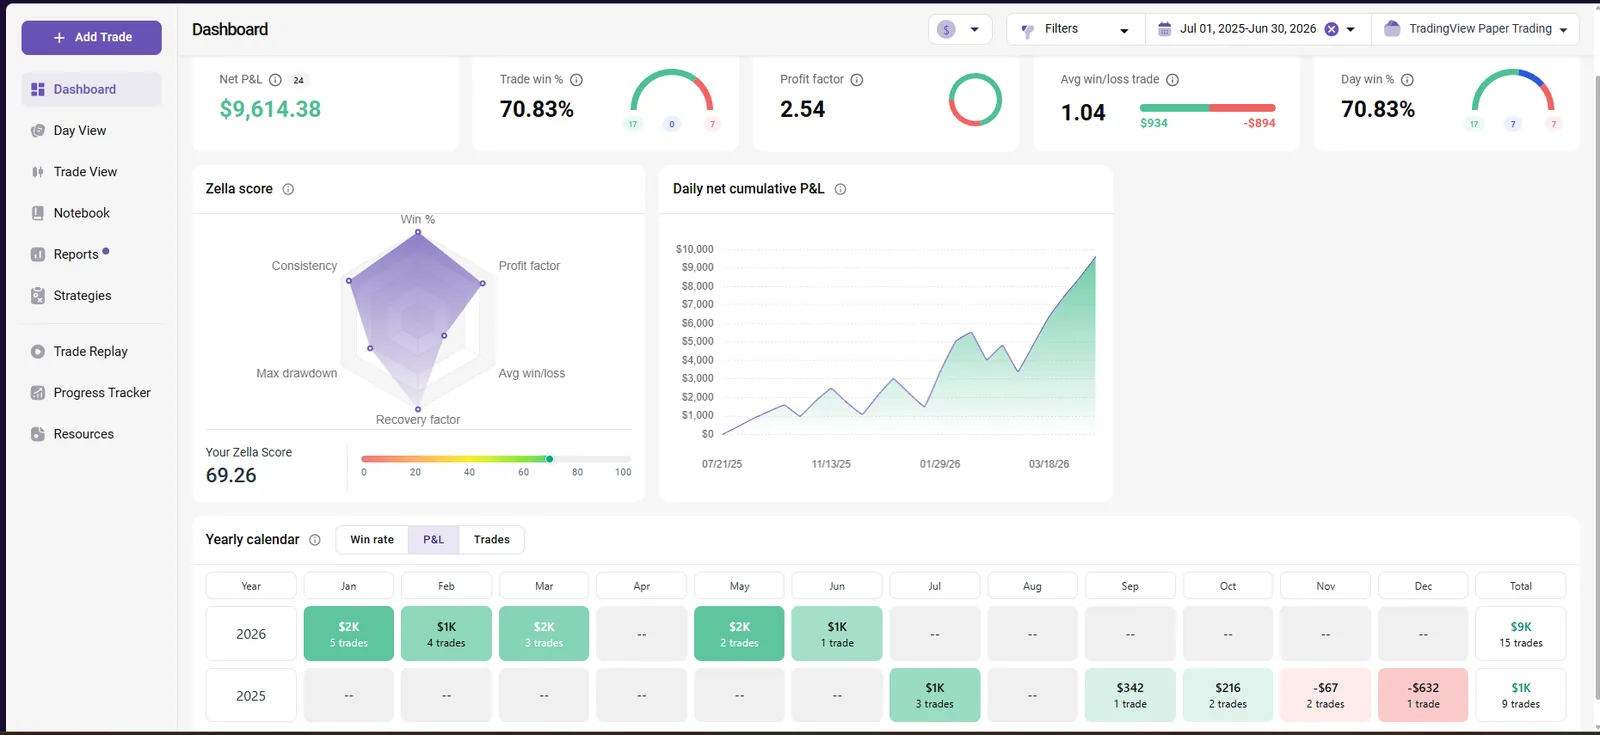
Task: Select the P&L calendar tab
Action: (x=433, y=540)
